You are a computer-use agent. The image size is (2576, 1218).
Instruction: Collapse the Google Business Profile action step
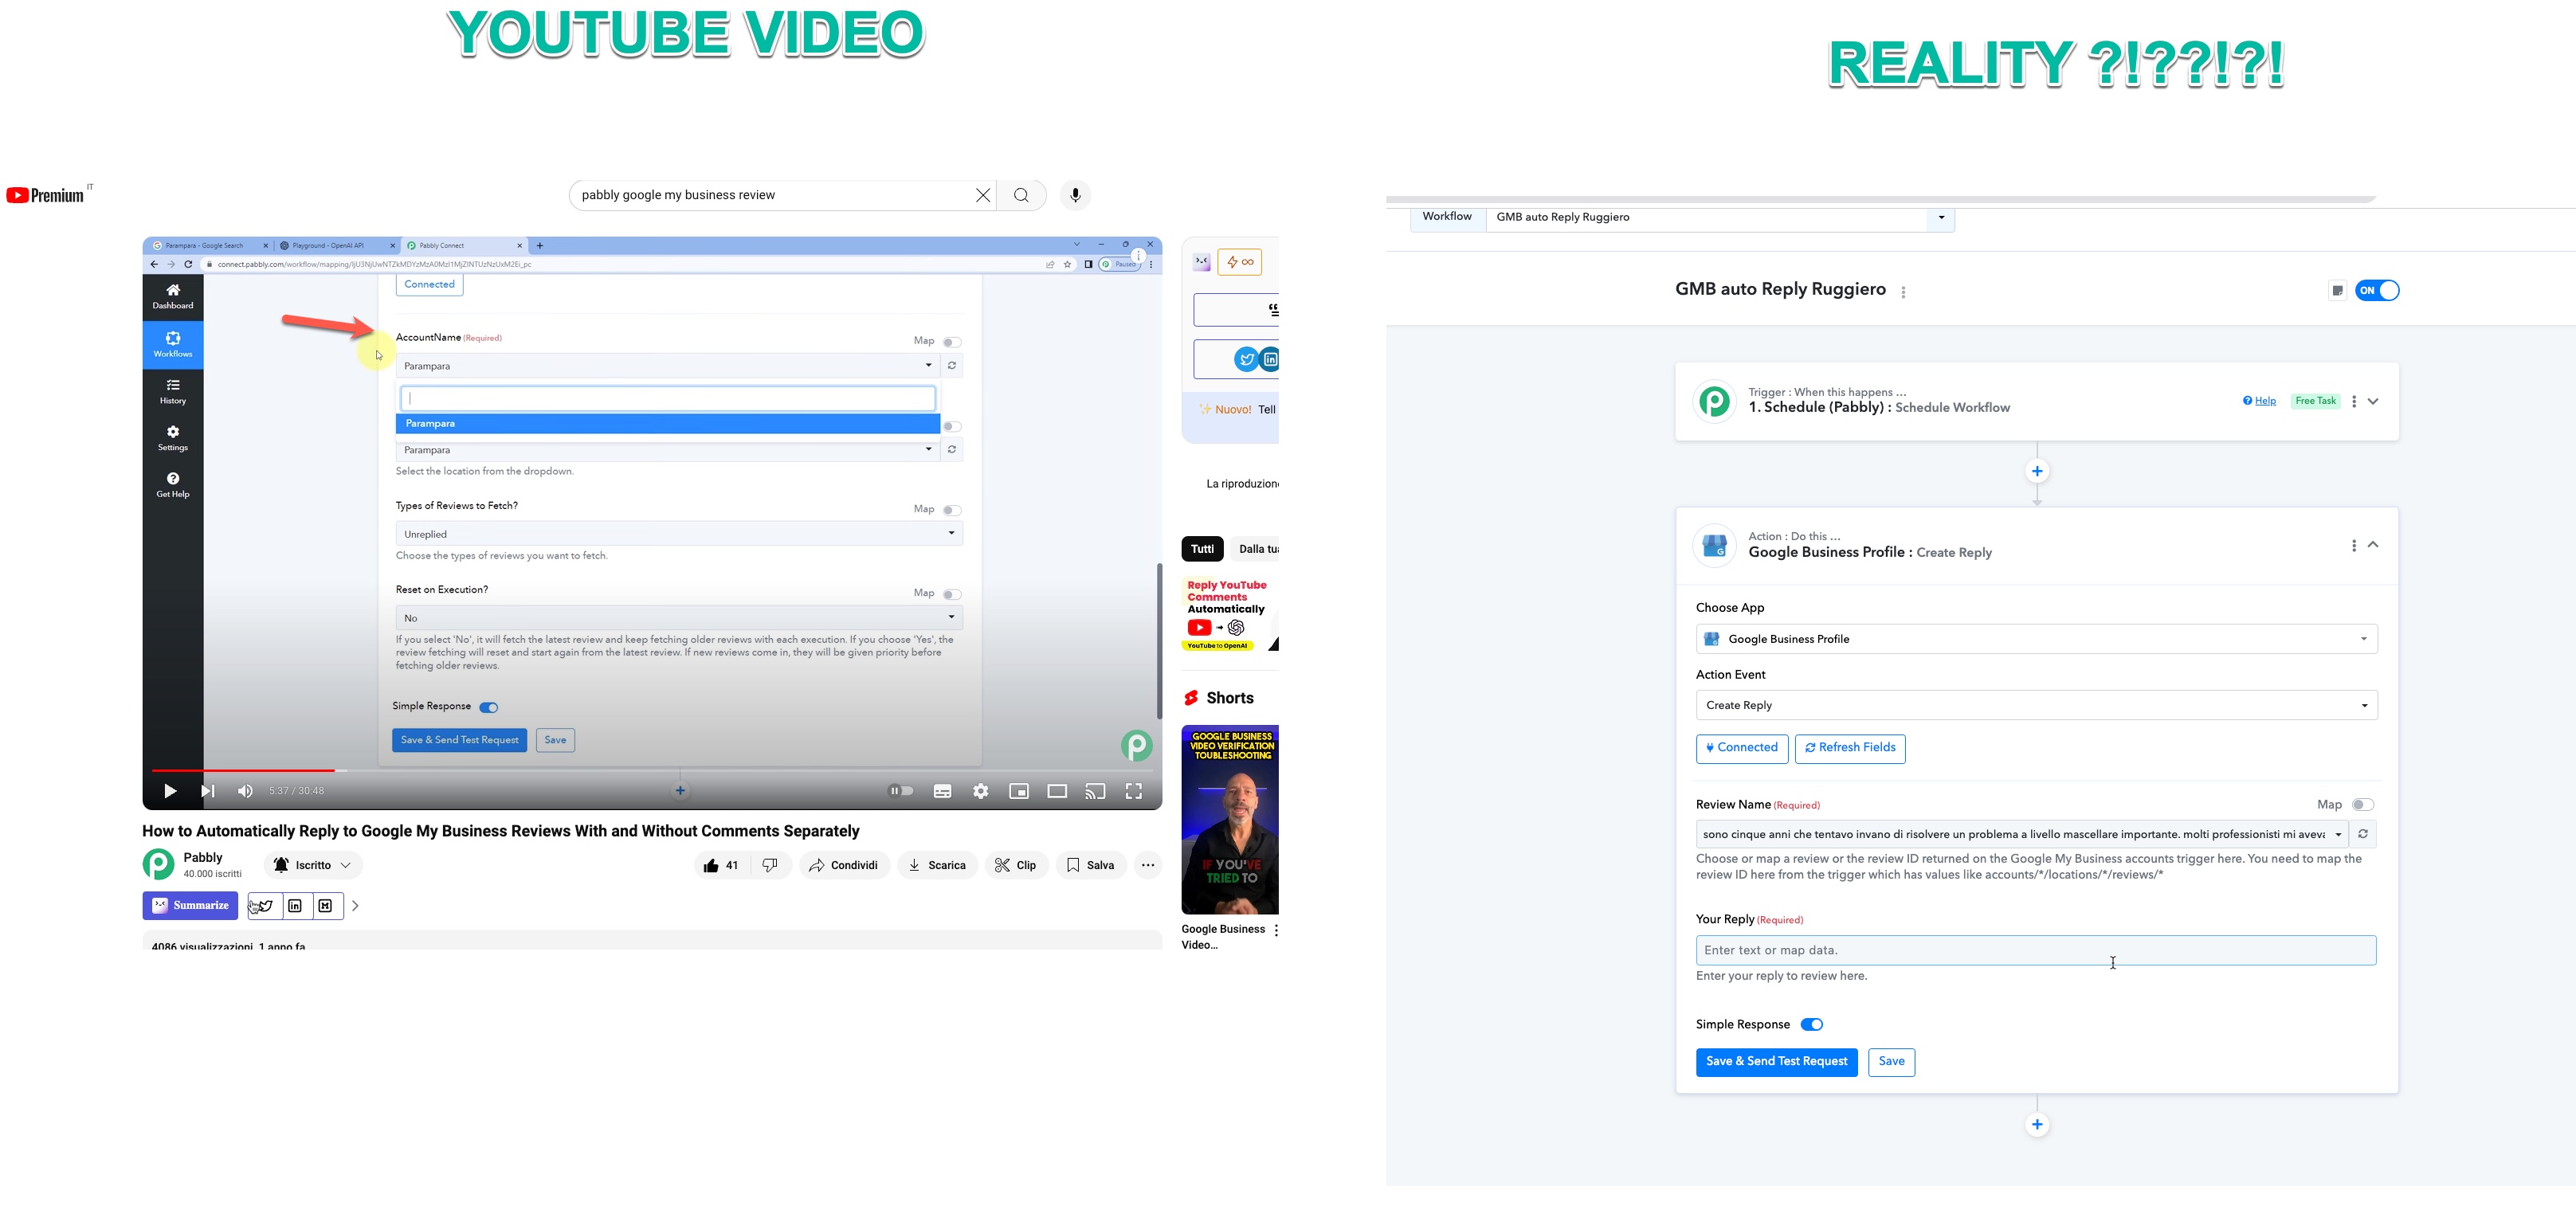[2373, 545]
